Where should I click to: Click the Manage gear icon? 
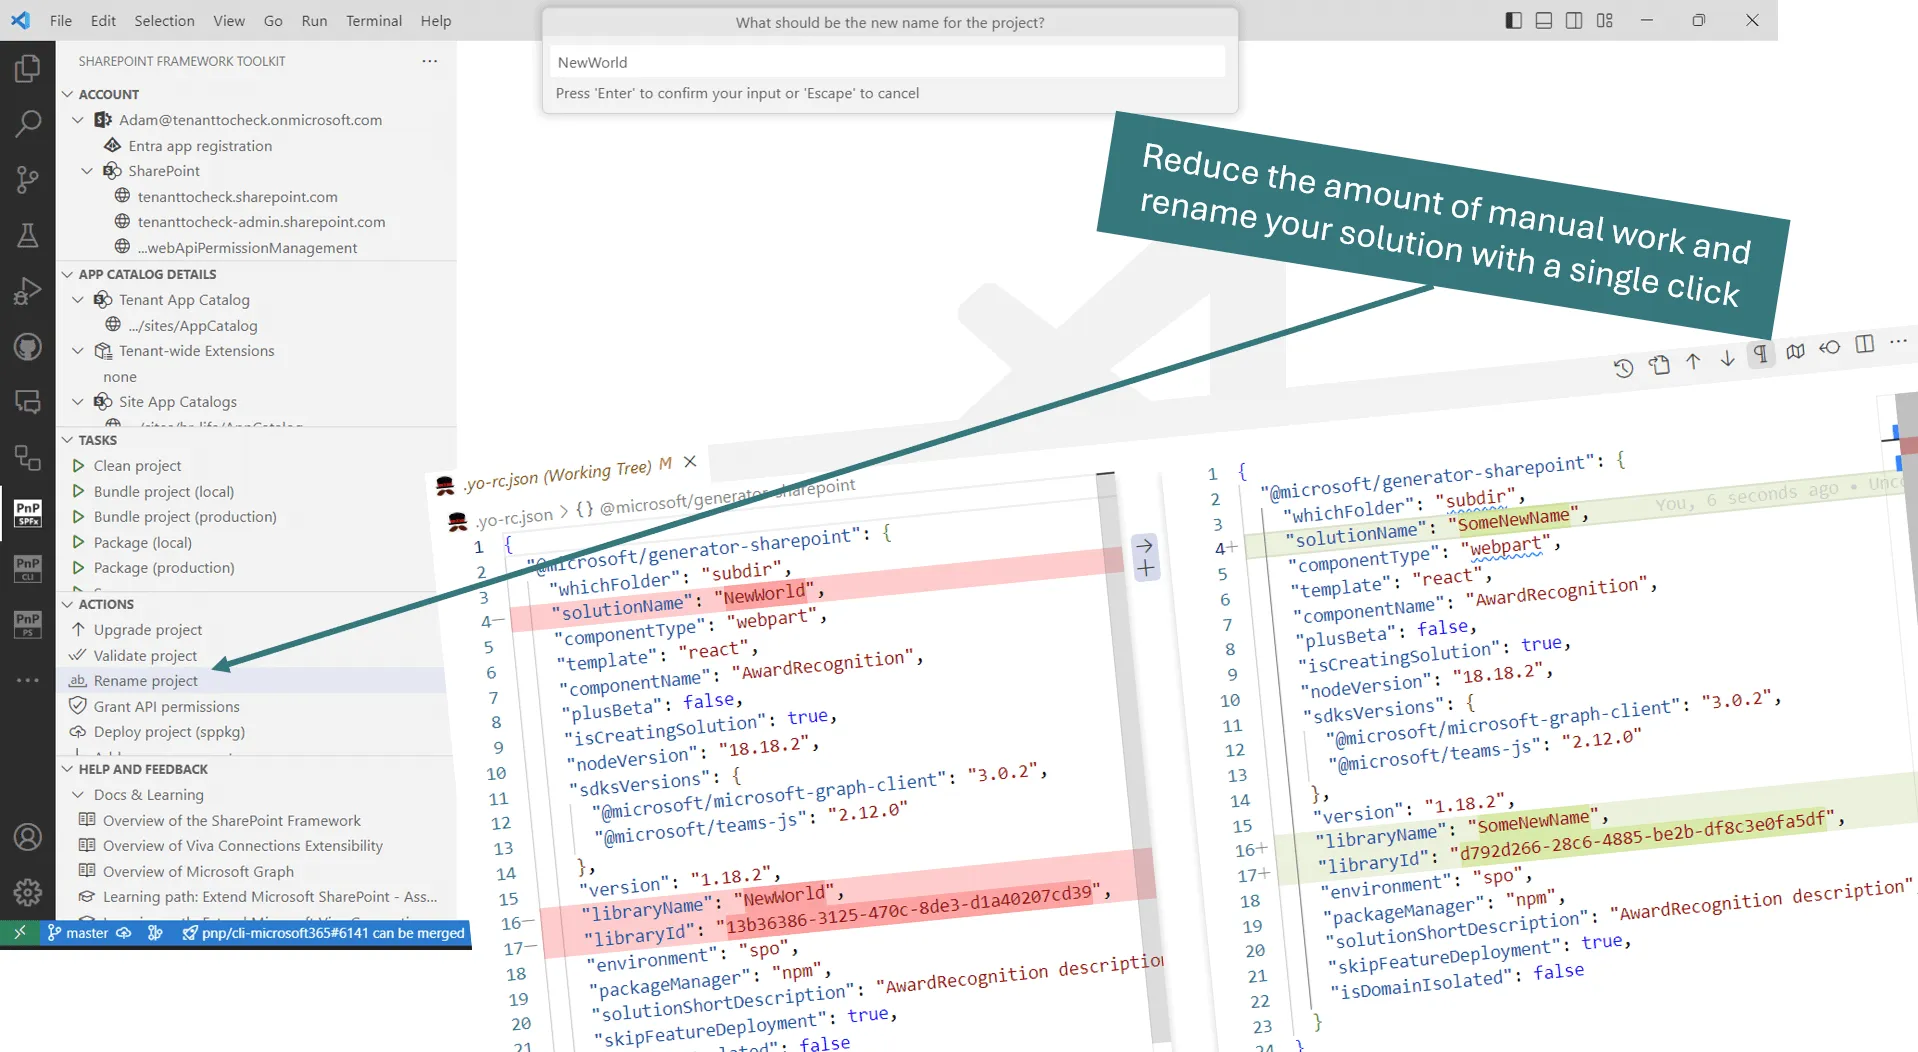tap(27, 891)
